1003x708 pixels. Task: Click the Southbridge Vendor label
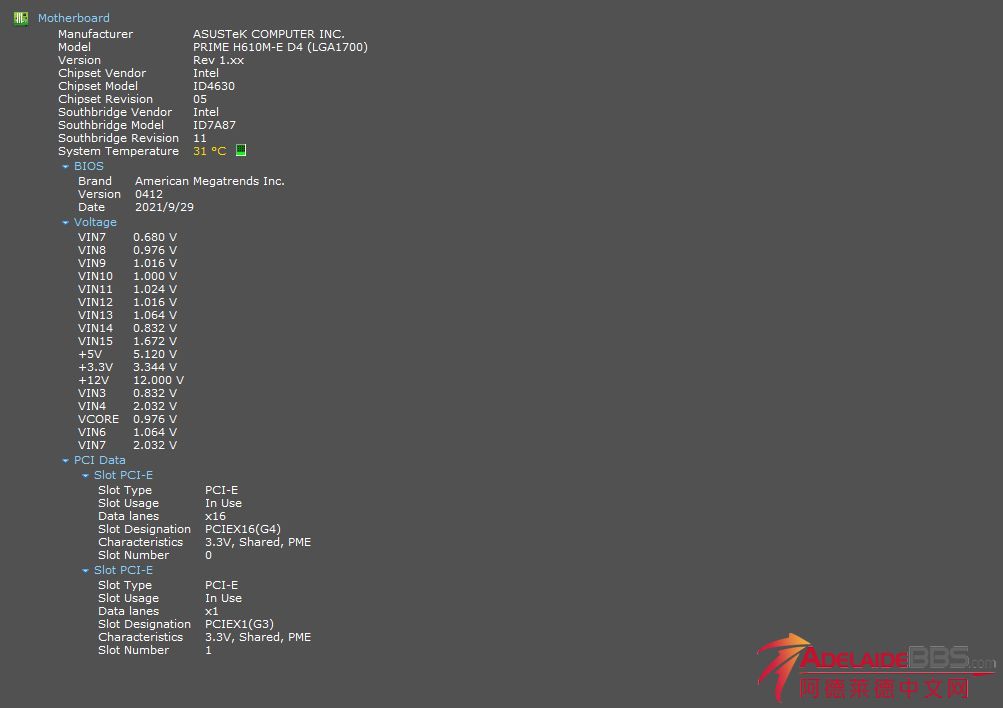pyautogui.click(x=115, y=112)
